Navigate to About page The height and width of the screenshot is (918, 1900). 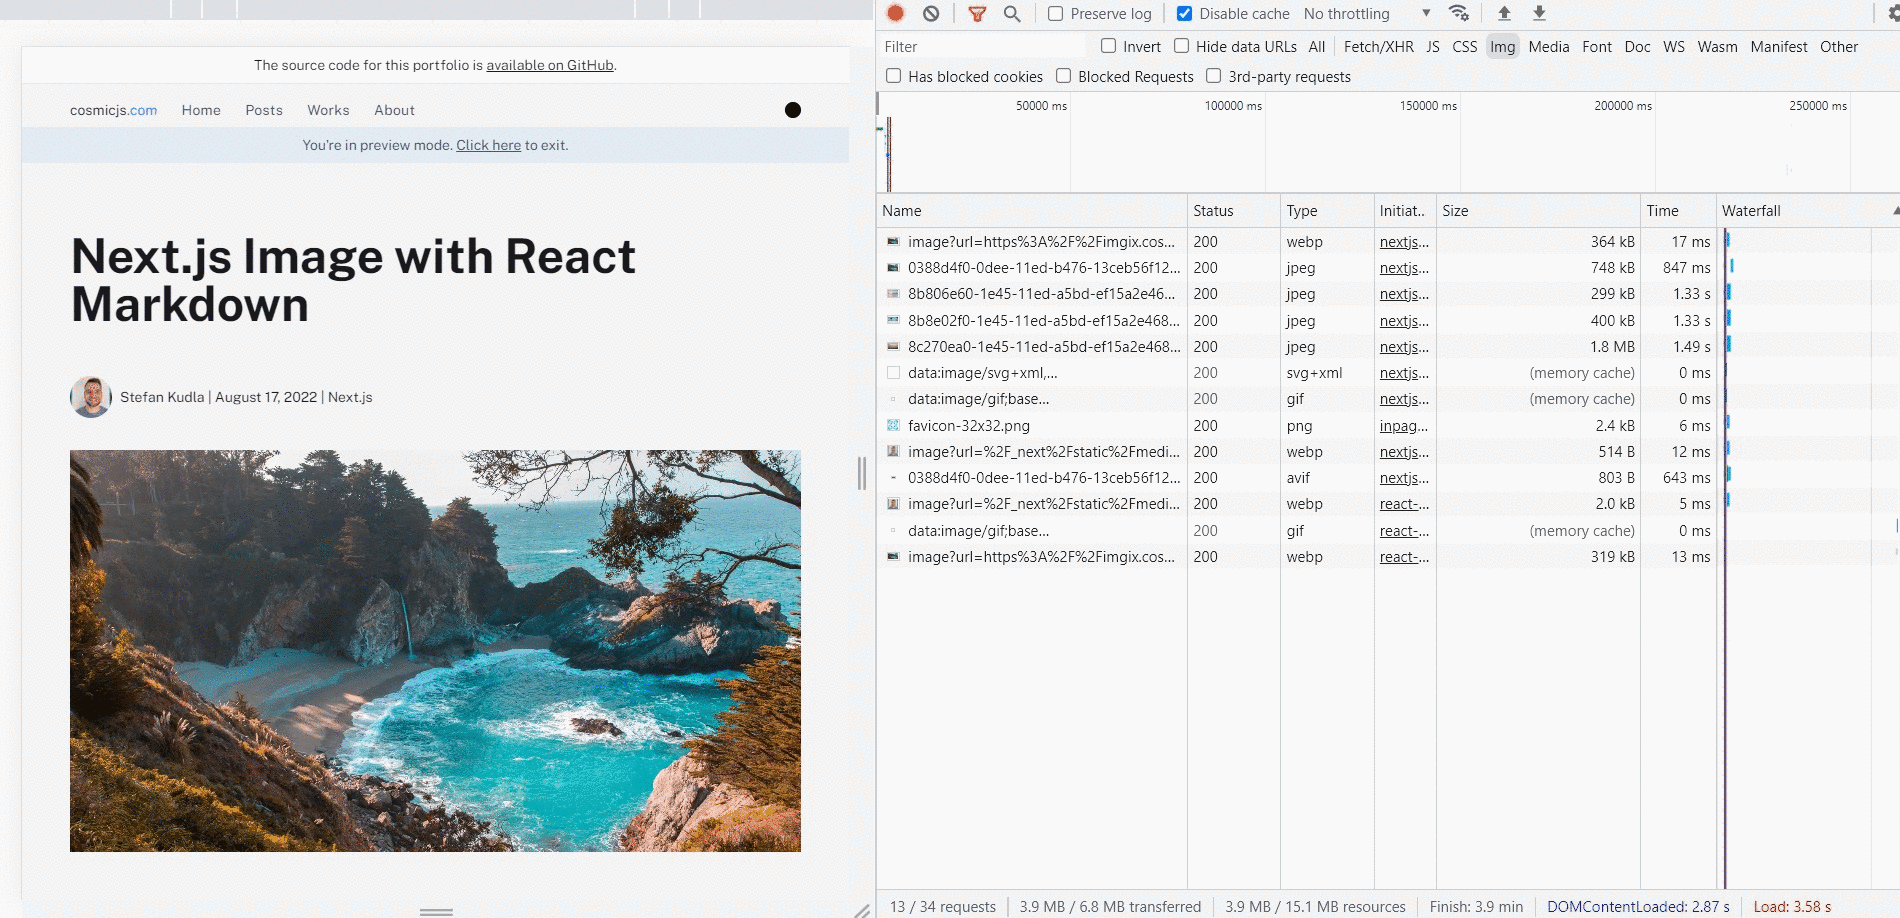[394, 110]
